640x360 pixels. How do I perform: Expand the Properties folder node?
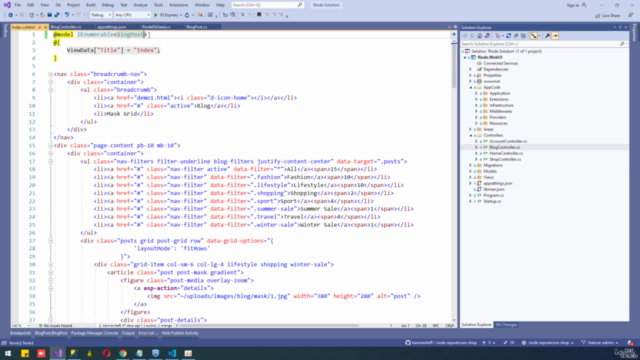click(x=470, y=76)
